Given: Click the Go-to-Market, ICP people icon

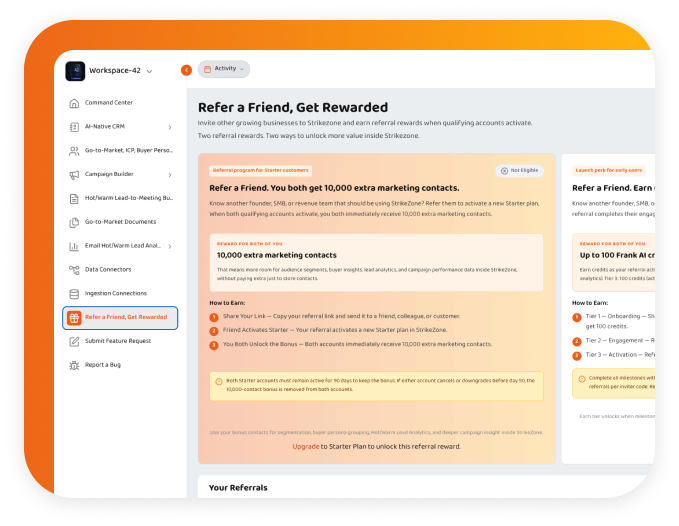Looking at the screenshot, I should [x=74, y=151].
